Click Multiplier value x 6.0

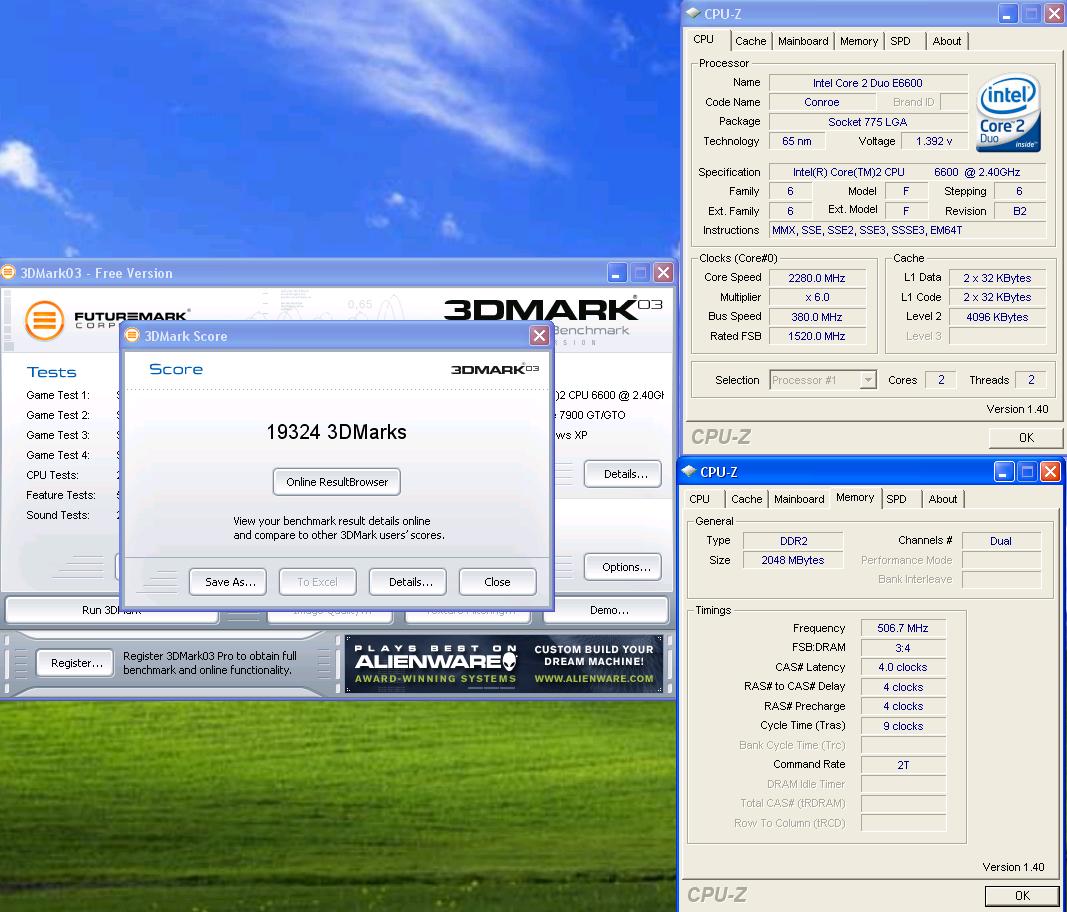coord(817,297)
